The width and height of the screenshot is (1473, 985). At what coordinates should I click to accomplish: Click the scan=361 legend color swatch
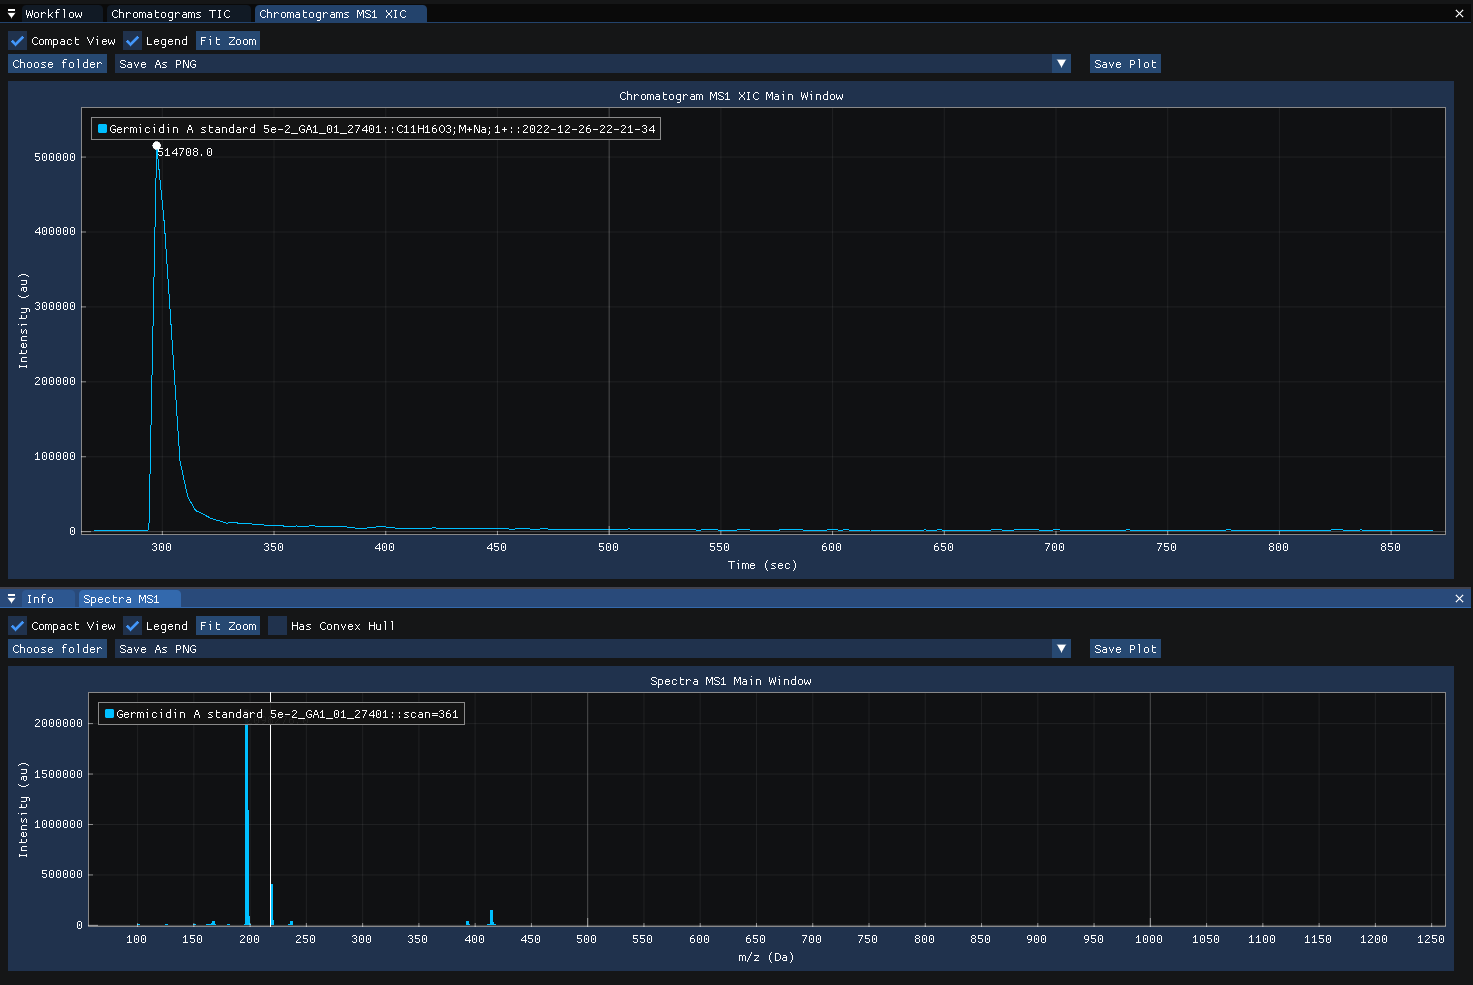pyautogui.click(x=109, y=714)
